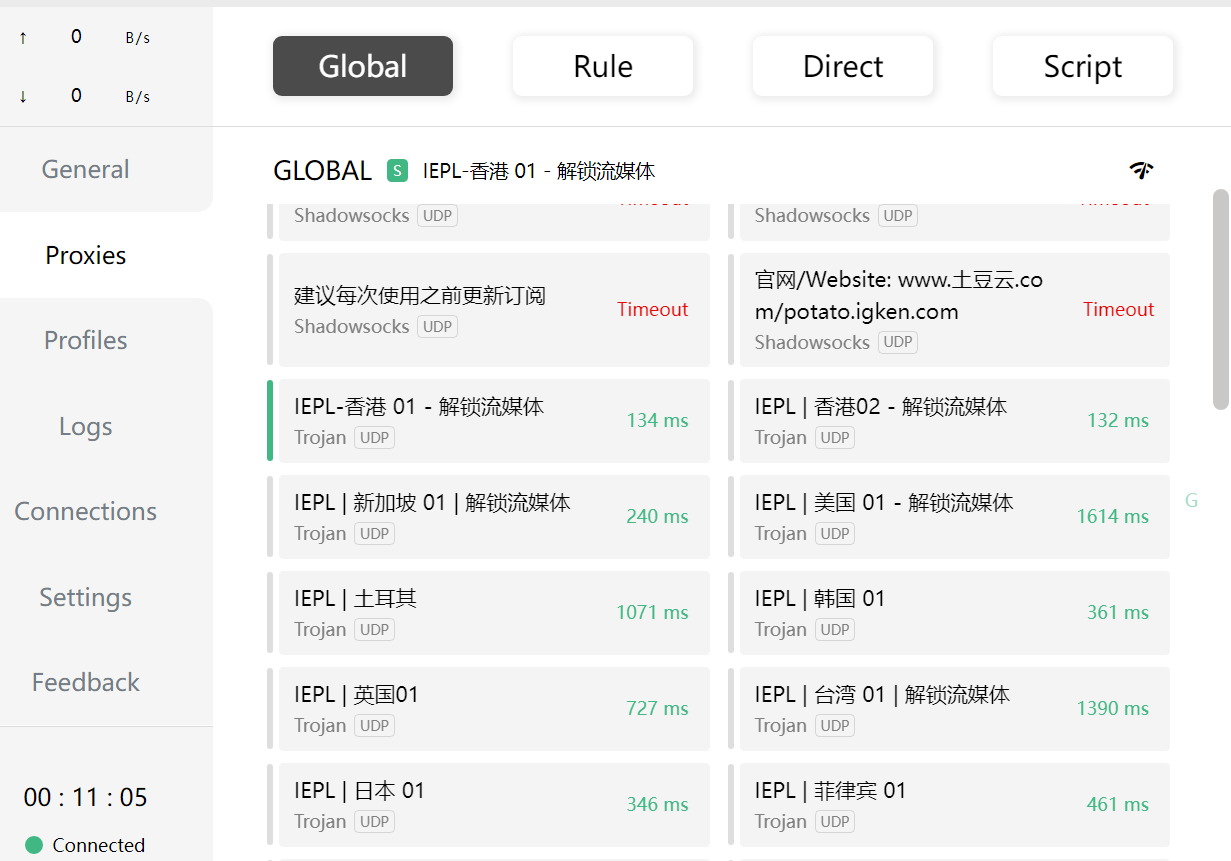Click the UDP tag on IEPL-香港 01
Viewport: 1231px width, 861px height.
tap(374, 437)
